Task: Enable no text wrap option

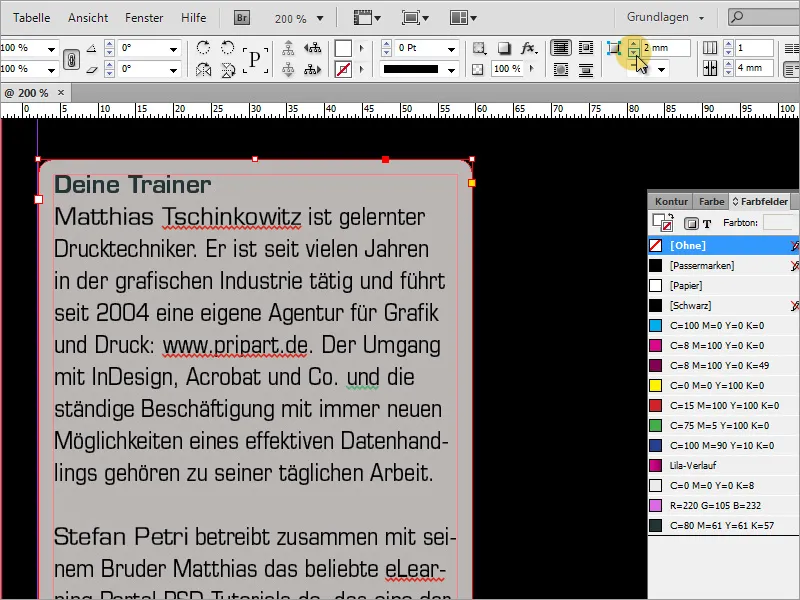Action: point(560,48)
